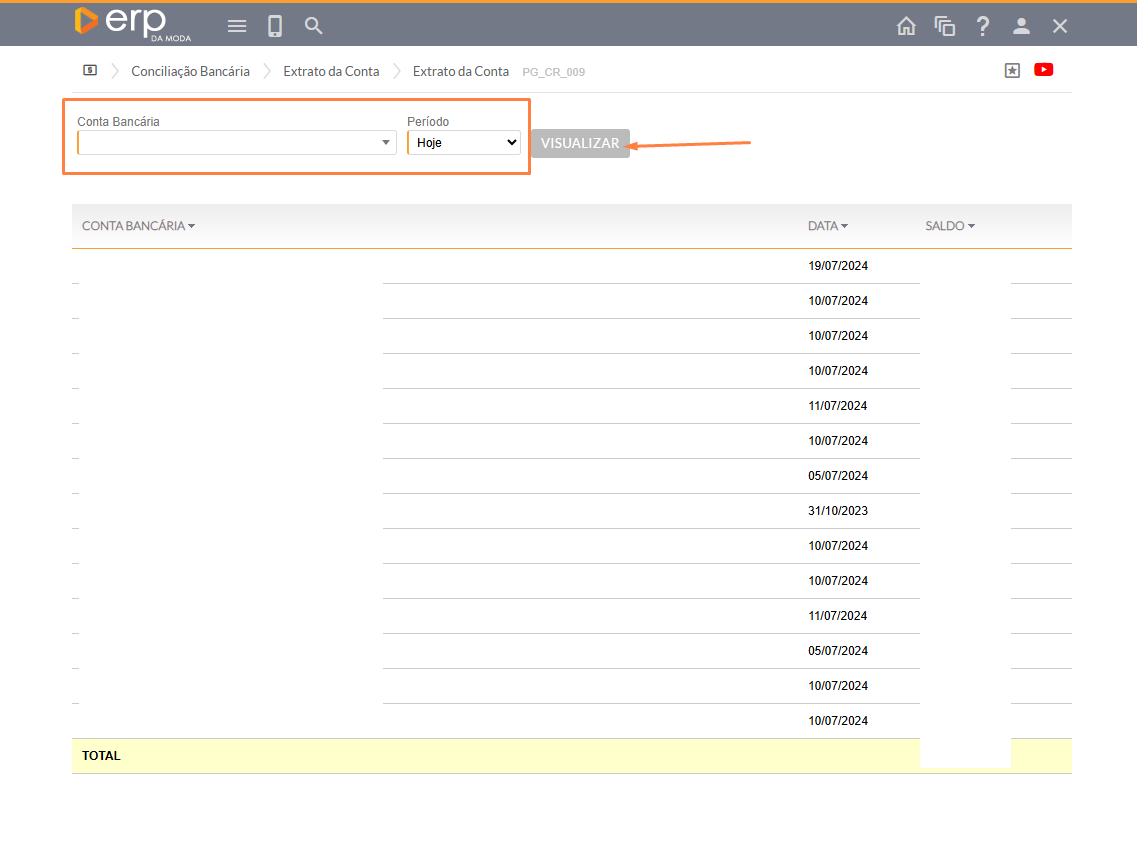Open the YouTube tutorial video icon
The height and width of the screenshot is (854, 1137).
click(x=1044, y=70)
